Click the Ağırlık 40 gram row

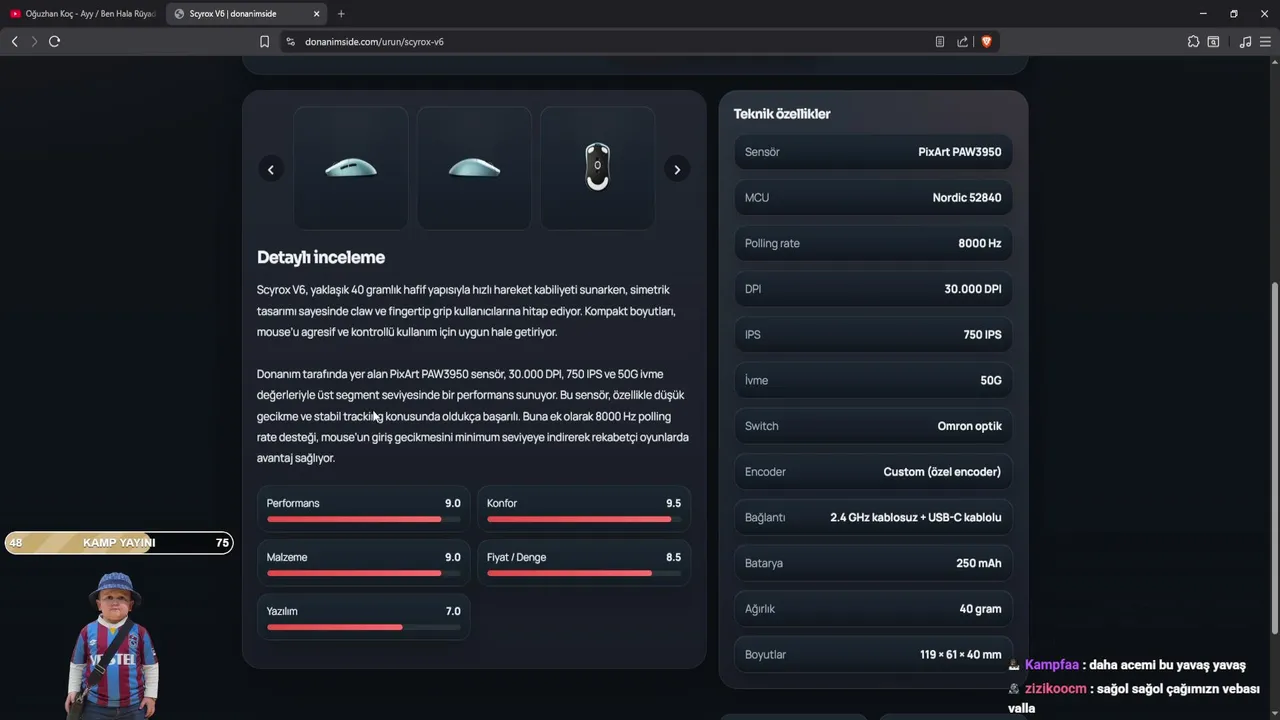(x=873, y=609)
